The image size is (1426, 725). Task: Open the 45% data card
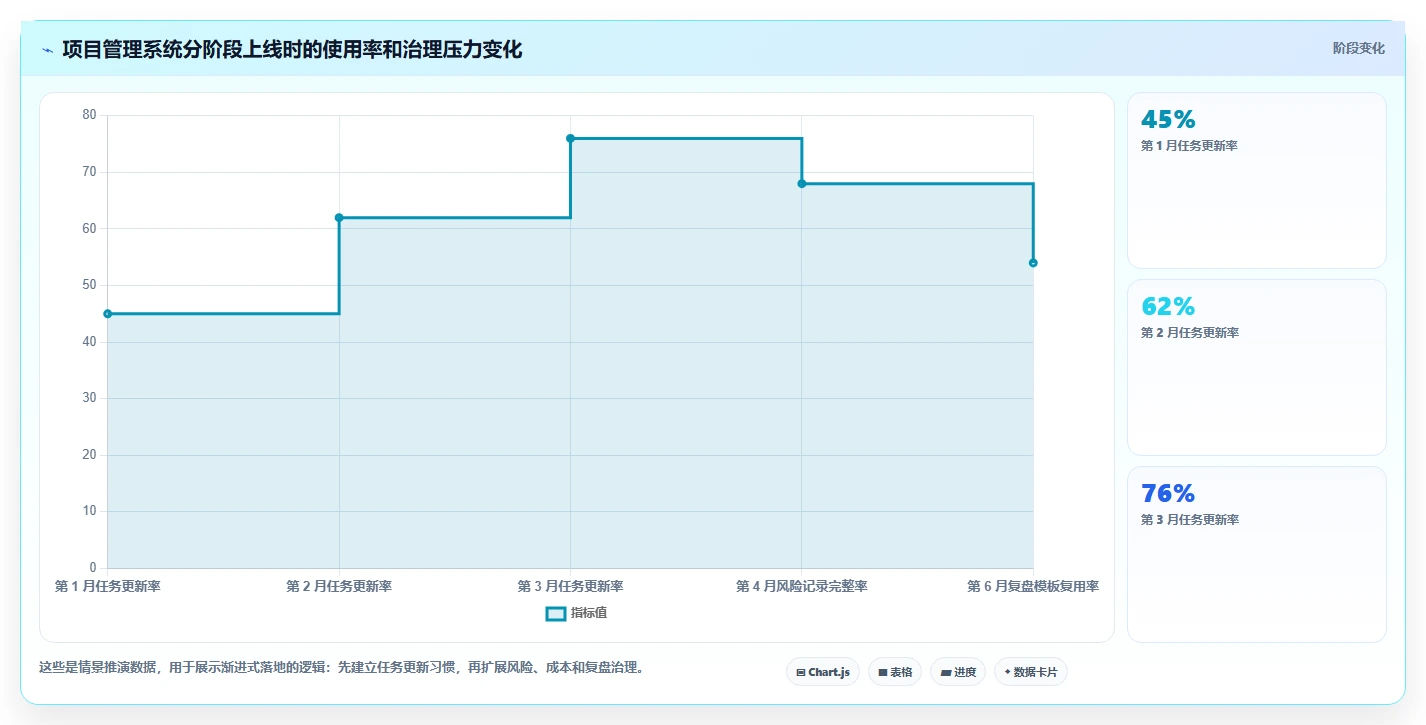click(1257, 180)
